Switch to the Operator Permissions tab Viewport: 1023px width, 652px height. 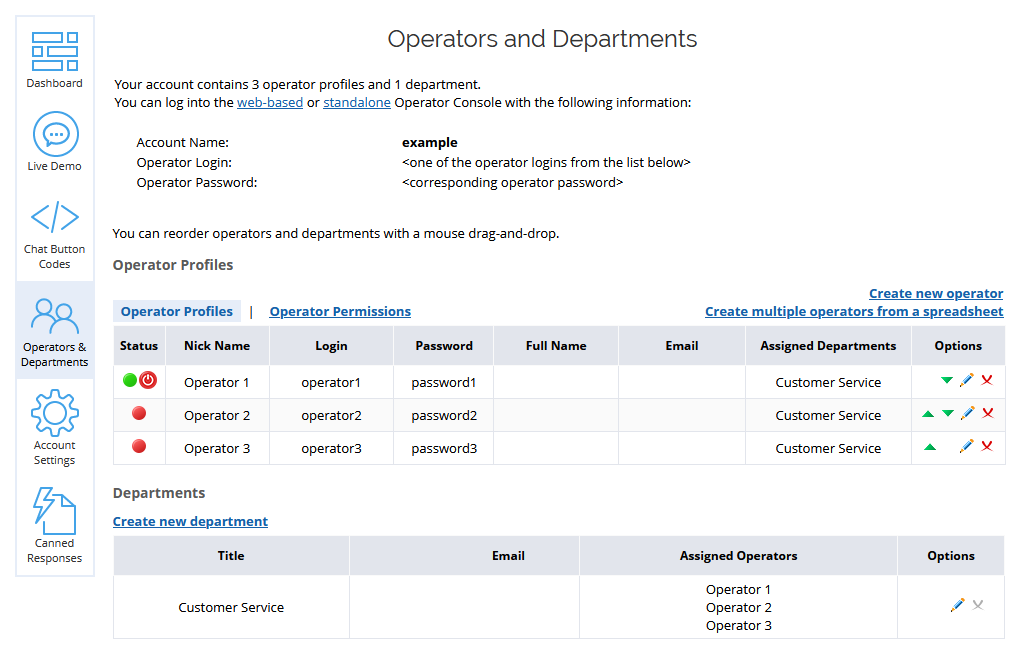coord(339,311)
